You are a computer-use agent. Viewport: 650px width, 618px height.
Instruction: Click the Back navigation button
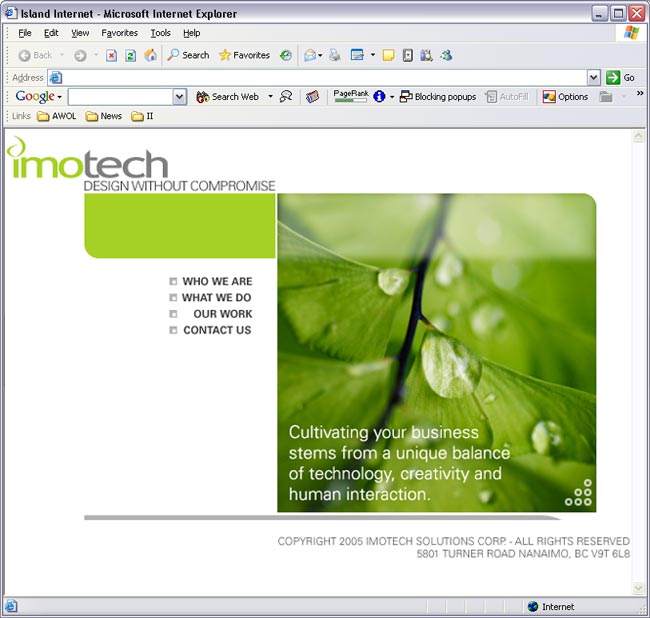click(35, 55)
